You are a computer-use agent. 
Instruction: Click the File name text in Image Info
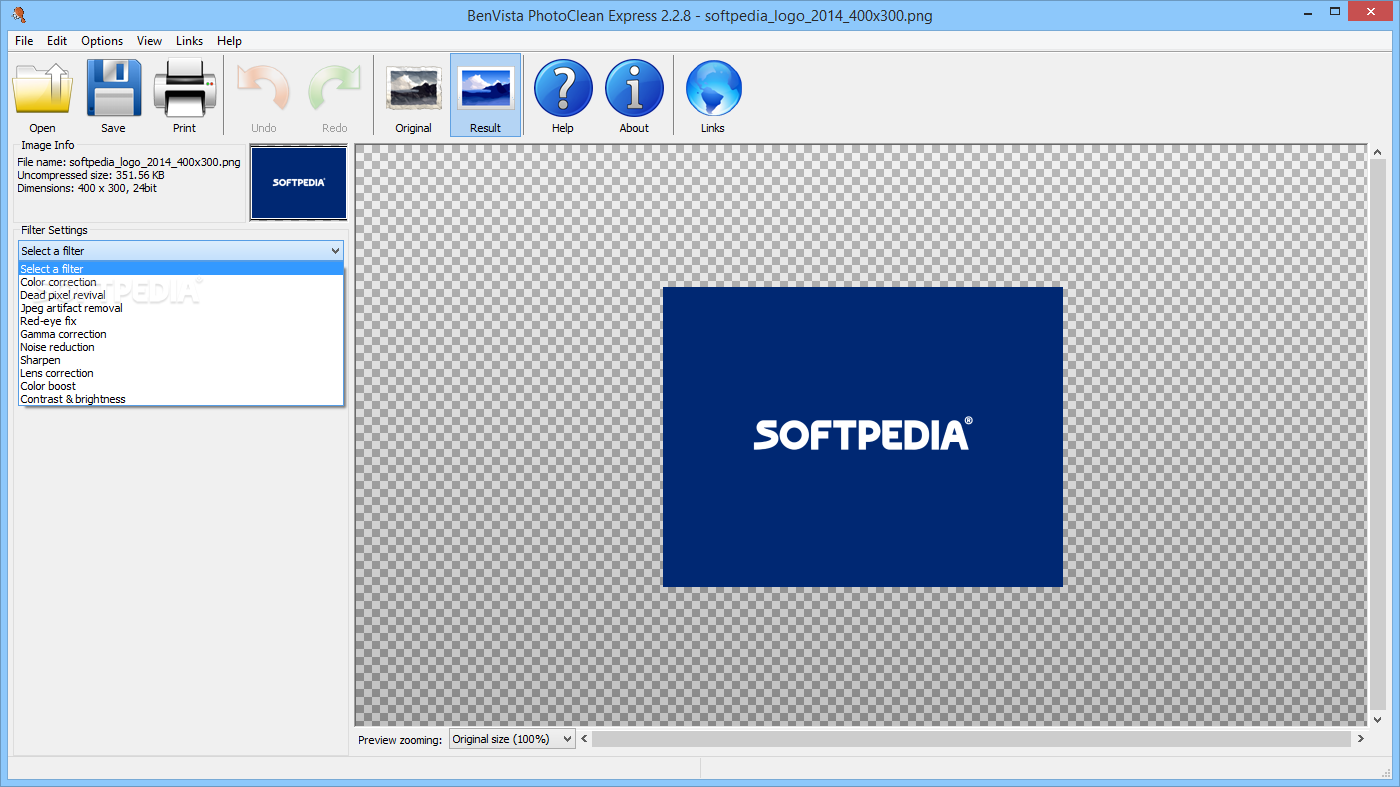click(x=129, y=162)
